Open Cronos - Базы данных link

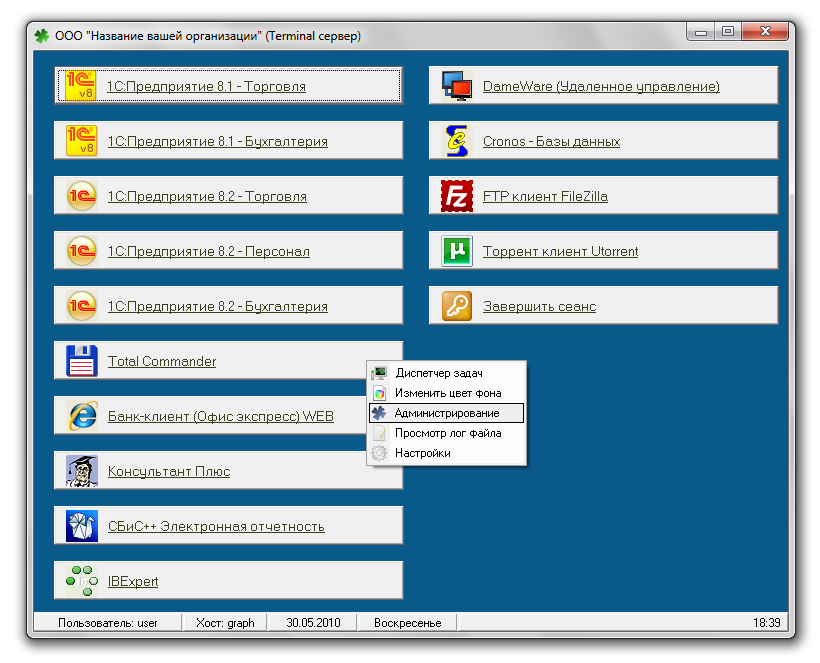coord(551,141)
